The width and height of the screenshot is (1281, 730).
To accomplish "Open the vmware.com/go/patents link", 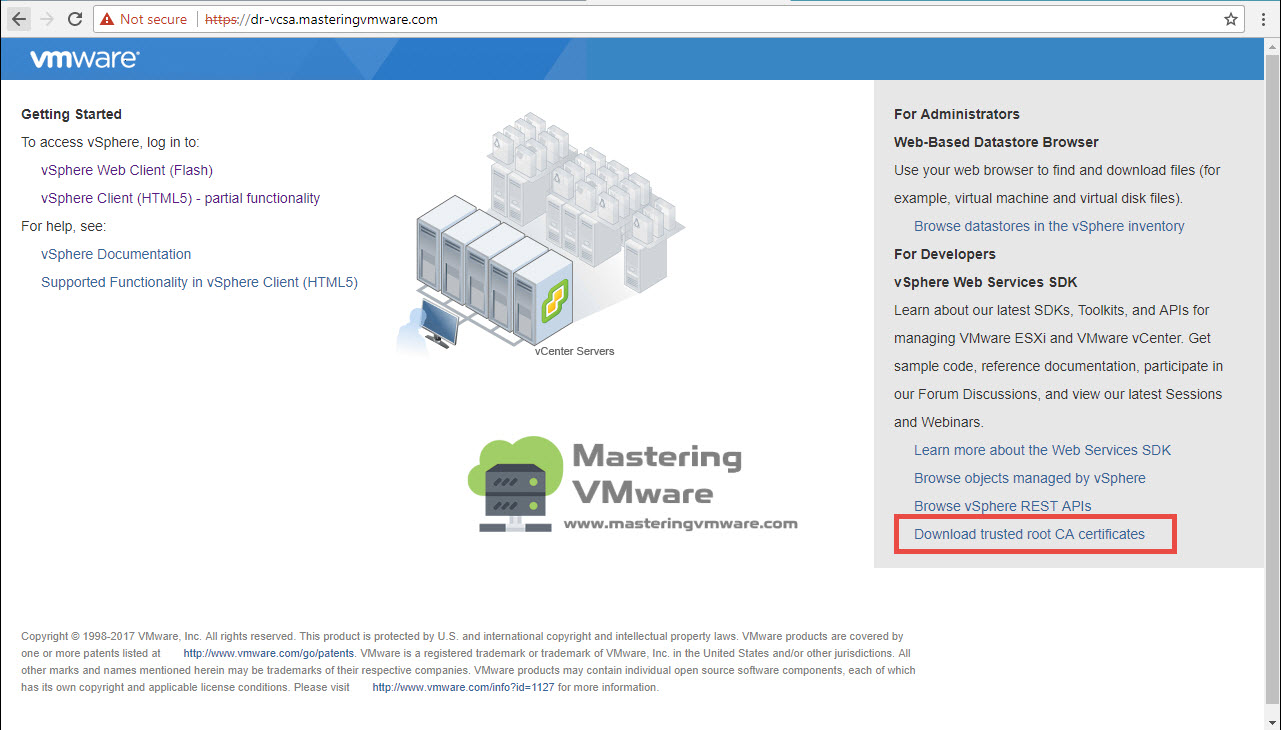I will (x=269, y=653).
